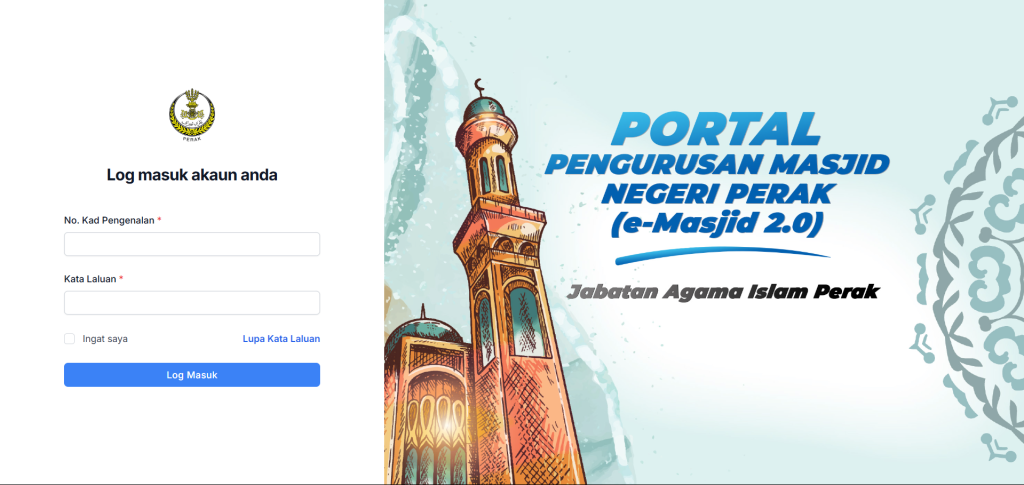The image size is (1024, 485).
Task: Click the "(e-Masjid 2.0)" banner text
Action: coord(716,223)
